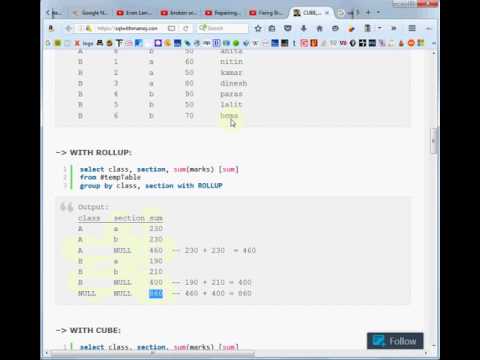Click the 'class' column header in output

click(89, 218)
